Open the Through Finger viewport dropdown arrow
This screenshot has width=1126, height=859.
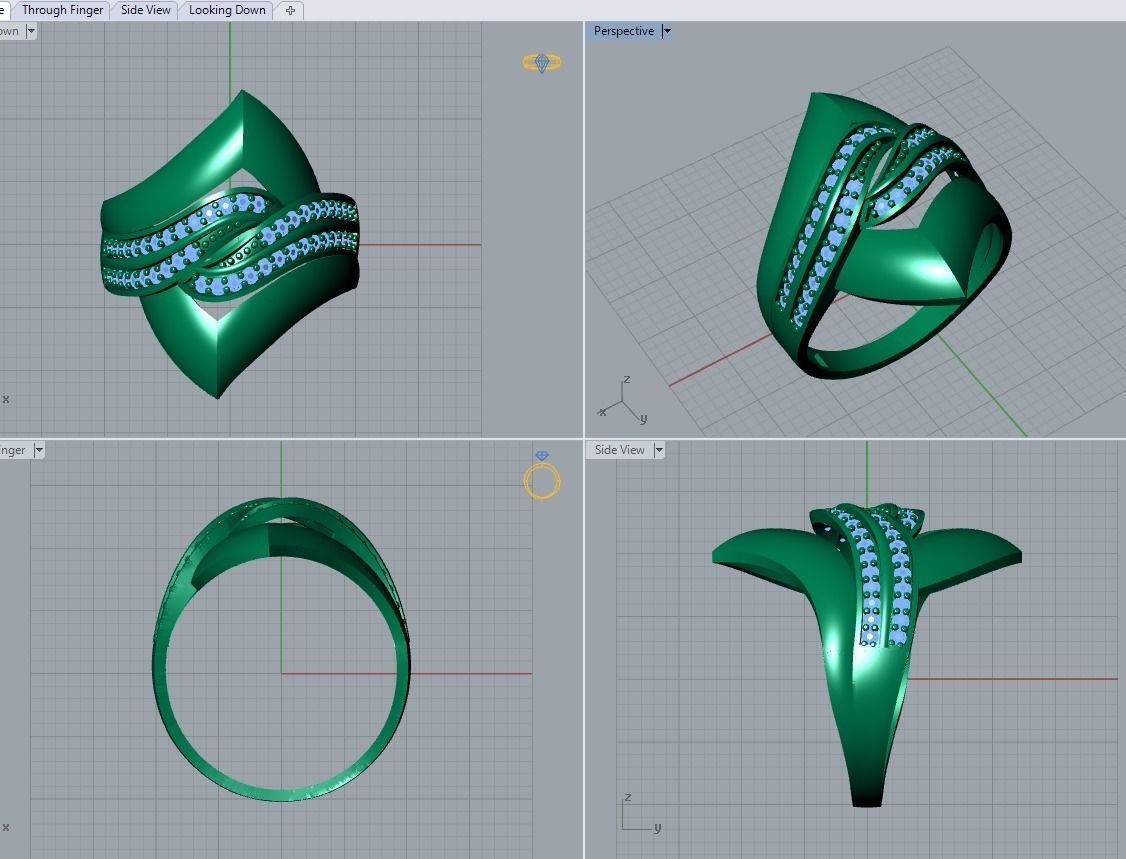coord(39,450)
